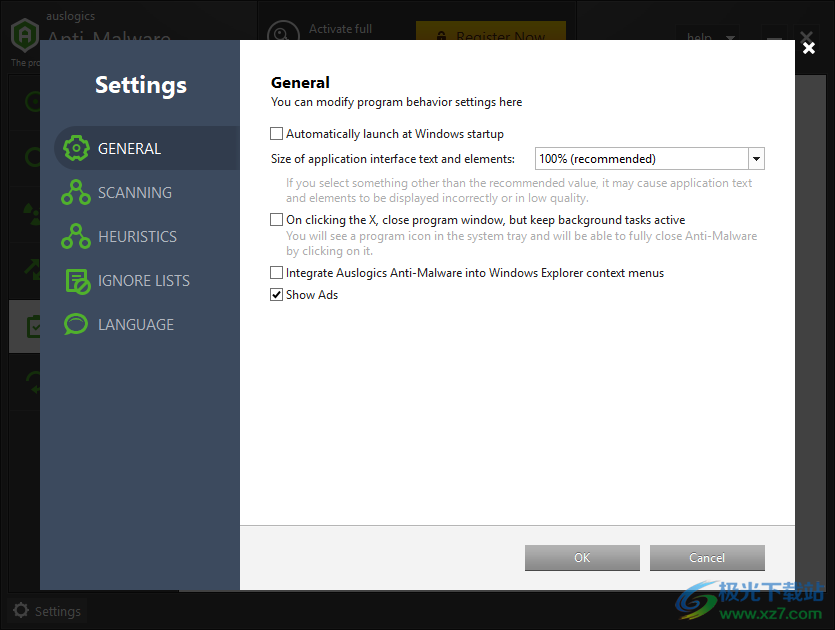Click the 100% (recommended) combo box
Screen dimensions: 835x630
(650, 159)
